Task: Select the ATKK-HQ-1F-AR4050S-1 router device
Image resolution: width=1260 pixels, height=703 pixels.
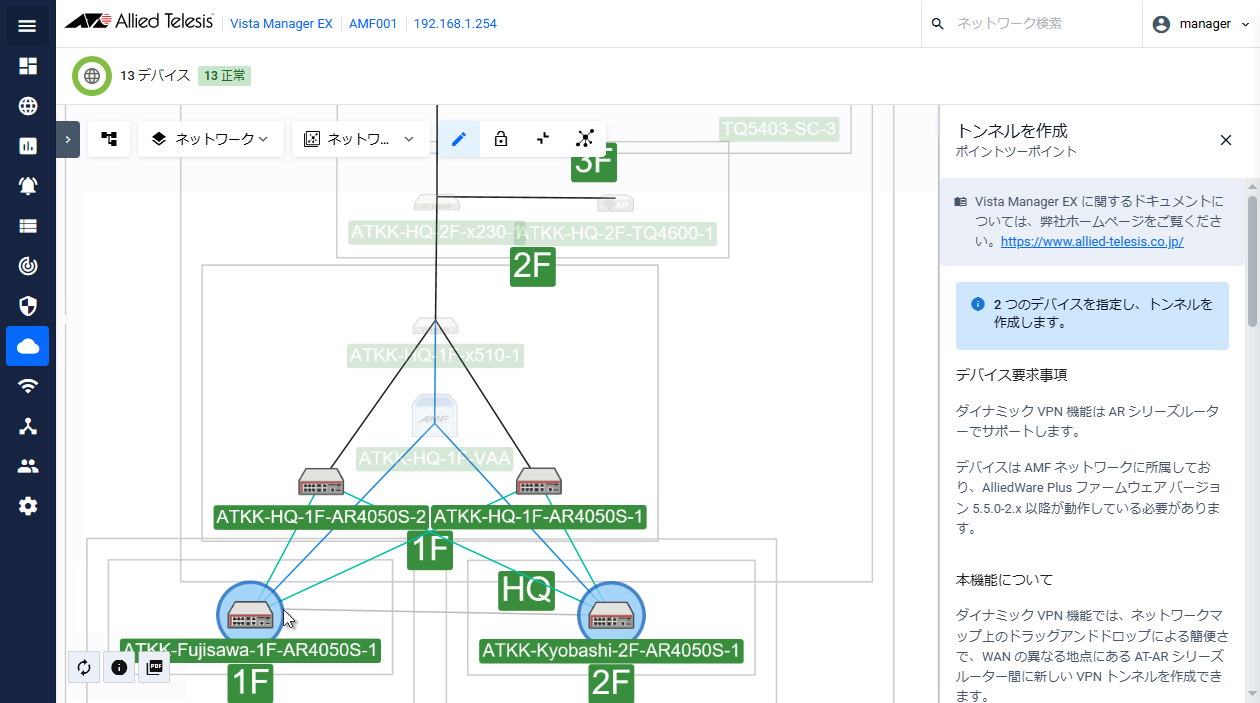Action: (x=538, y=482)
